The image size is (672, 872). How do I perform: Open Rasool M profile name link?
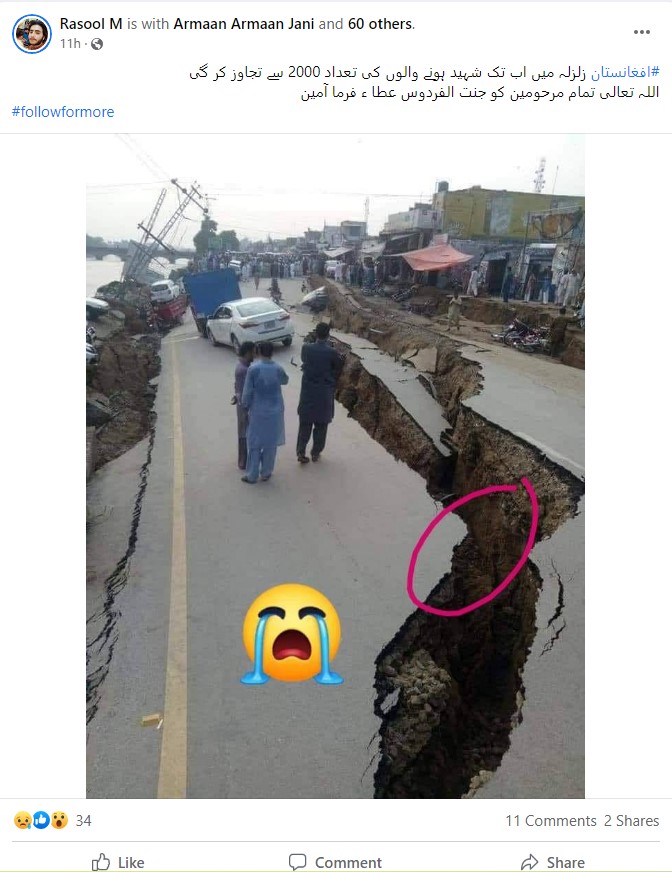(91, 24)
